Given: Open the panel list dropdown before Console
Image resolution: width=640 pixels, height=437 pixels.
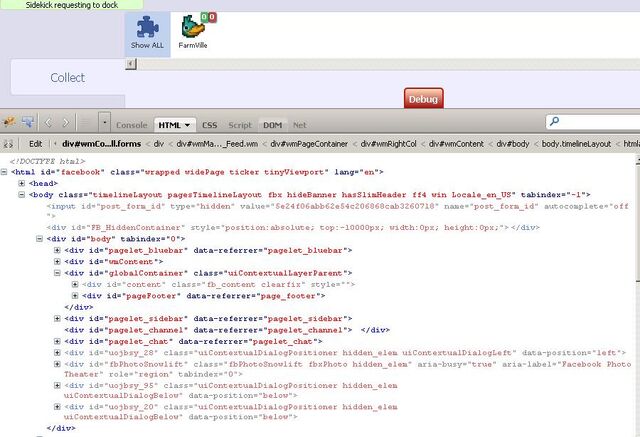Looking at the screenshot, I should pos(104,122).
